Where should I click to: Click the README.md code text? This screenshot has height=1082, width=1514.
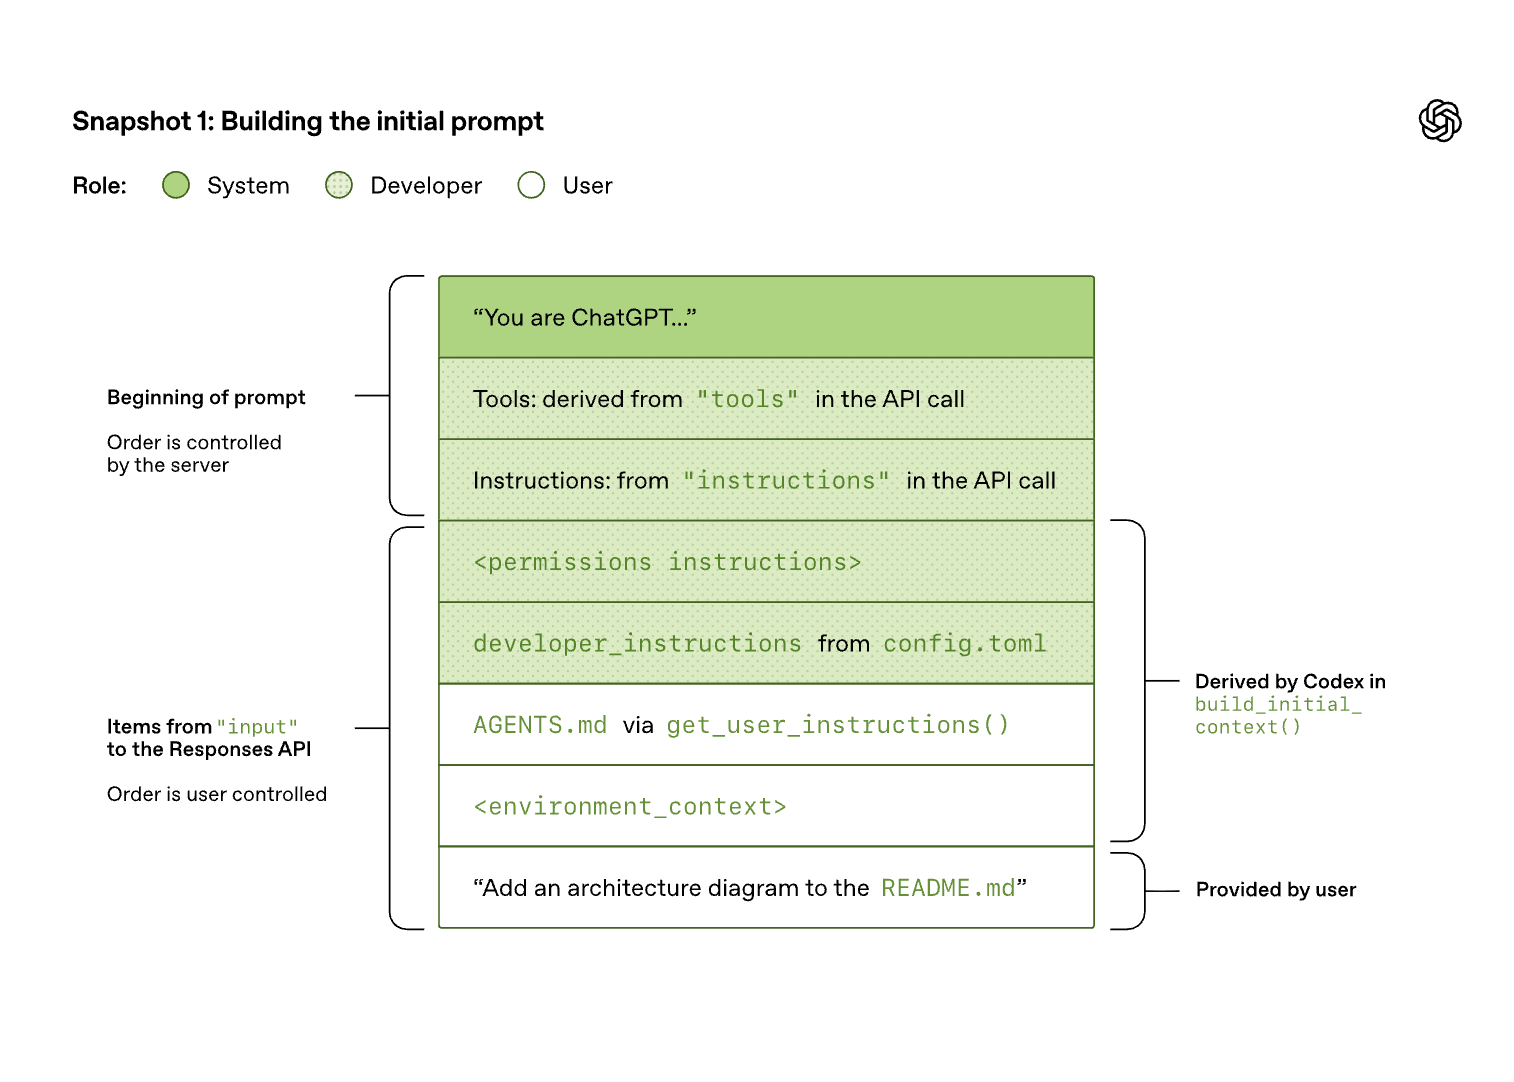pyautogui.click(x=947, y=888)
